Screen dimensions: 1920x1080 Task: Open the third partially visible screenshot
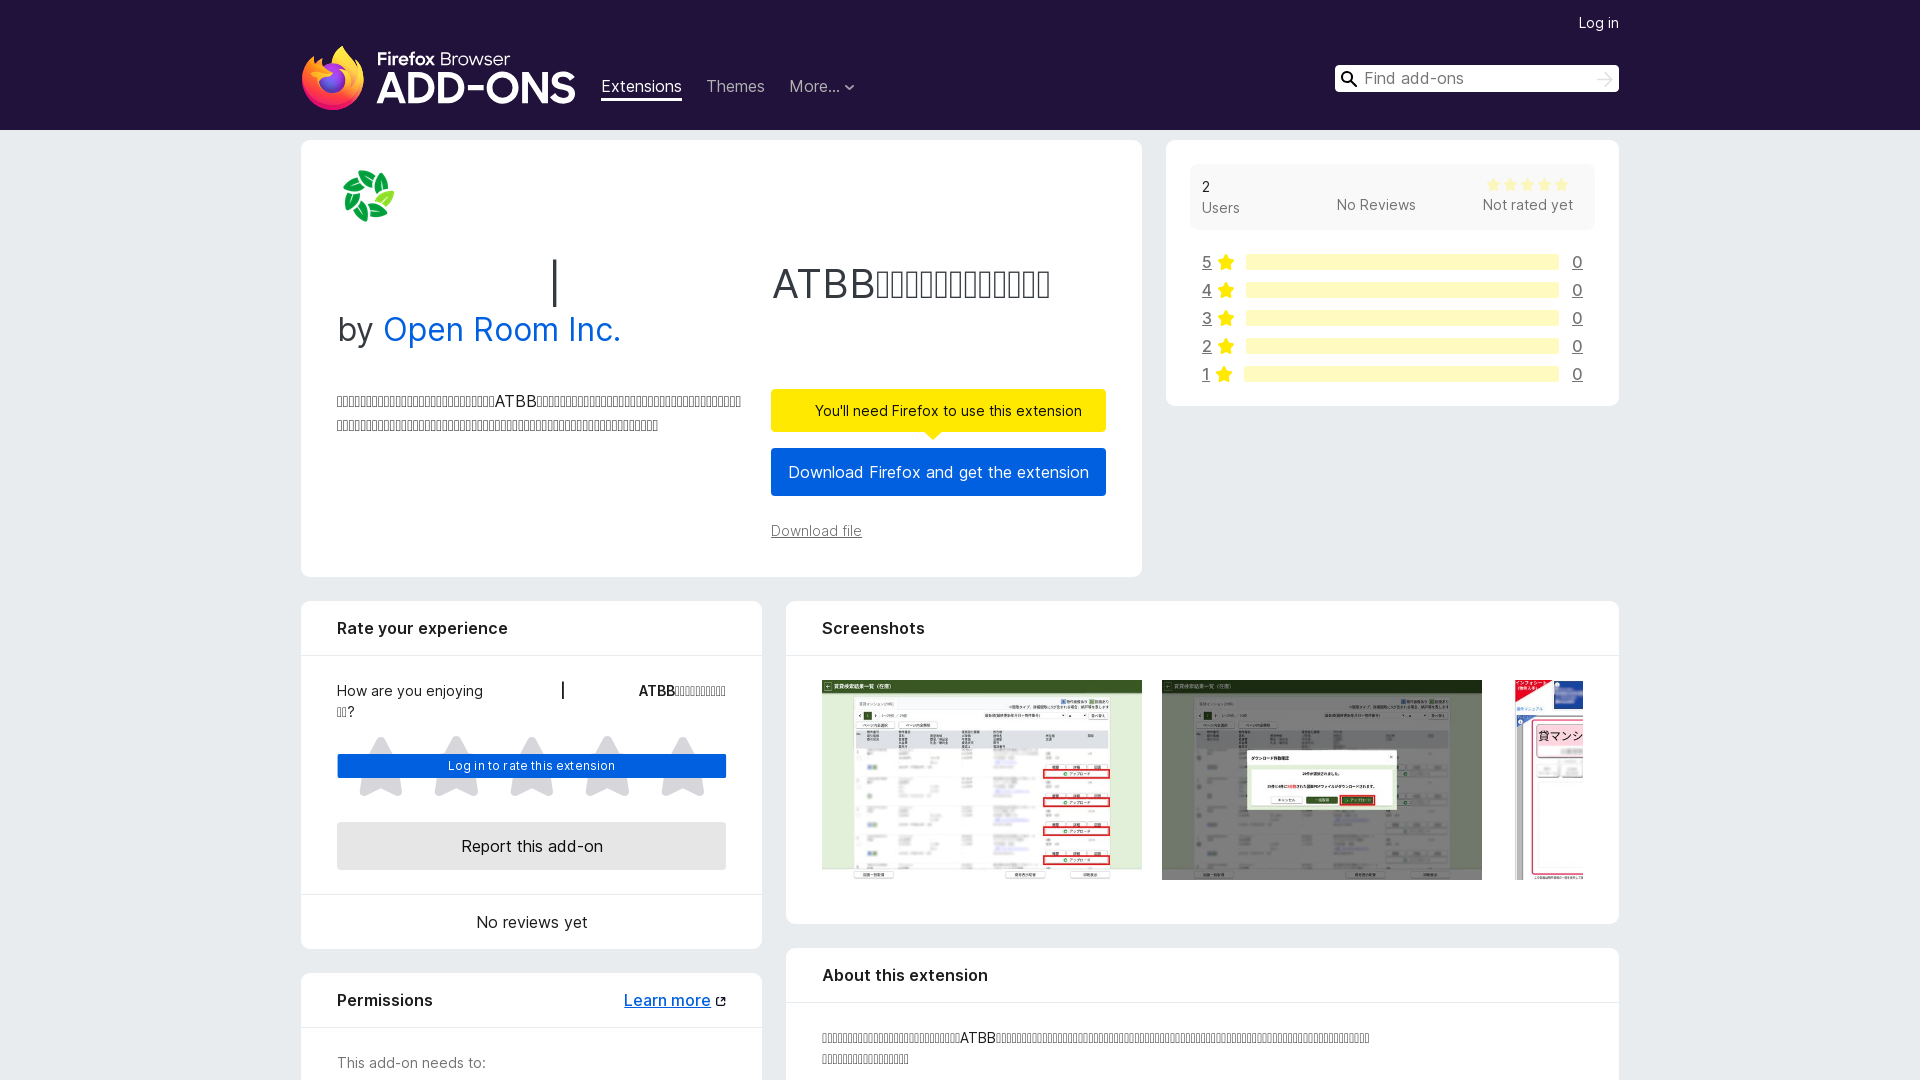tap(1549, 780)
